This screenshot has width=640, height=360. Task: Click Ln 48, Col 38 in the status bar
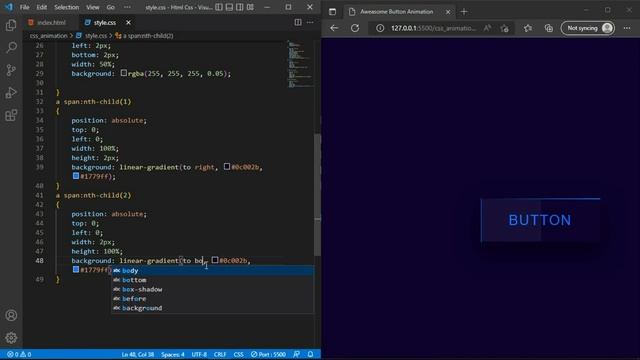(x=138, y=354)
